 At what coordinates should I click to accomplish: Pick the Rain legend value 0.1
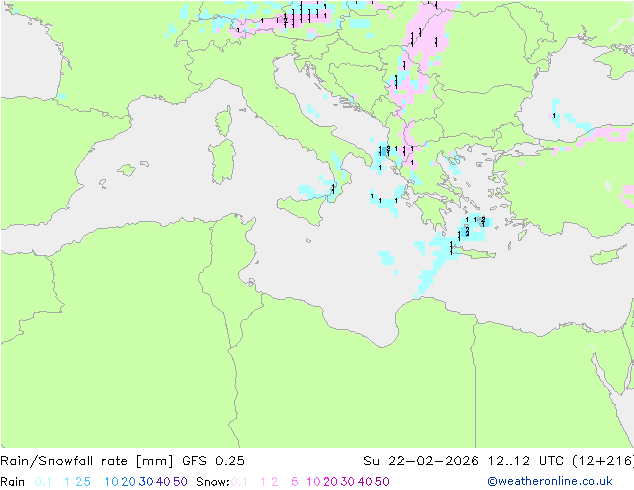[43, 482]
